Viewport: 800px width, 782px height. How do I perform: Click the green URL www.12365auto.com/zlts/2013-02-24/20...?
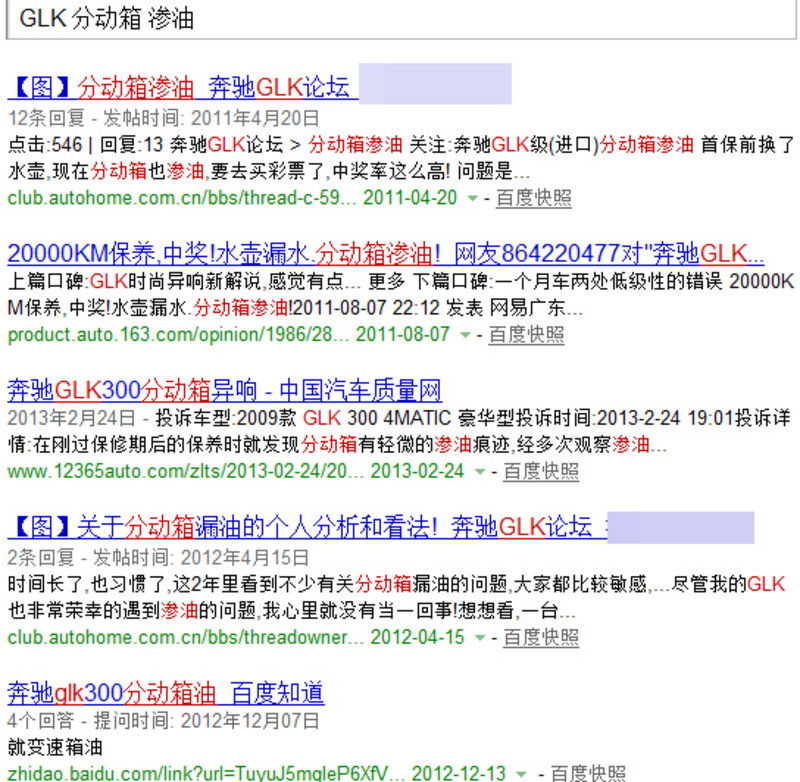pos(186,471)
